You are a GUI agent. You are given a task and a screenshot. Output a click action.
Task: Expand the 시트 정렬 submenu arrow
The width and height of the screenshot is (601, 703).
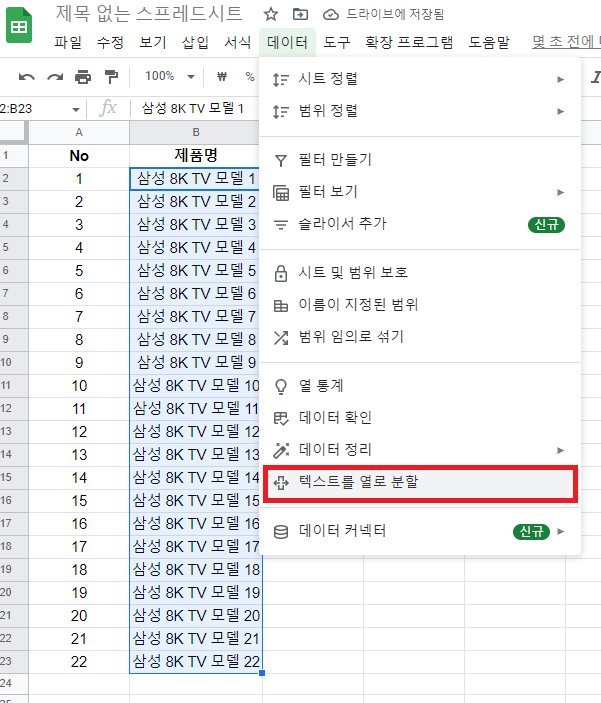pos(561,79)
